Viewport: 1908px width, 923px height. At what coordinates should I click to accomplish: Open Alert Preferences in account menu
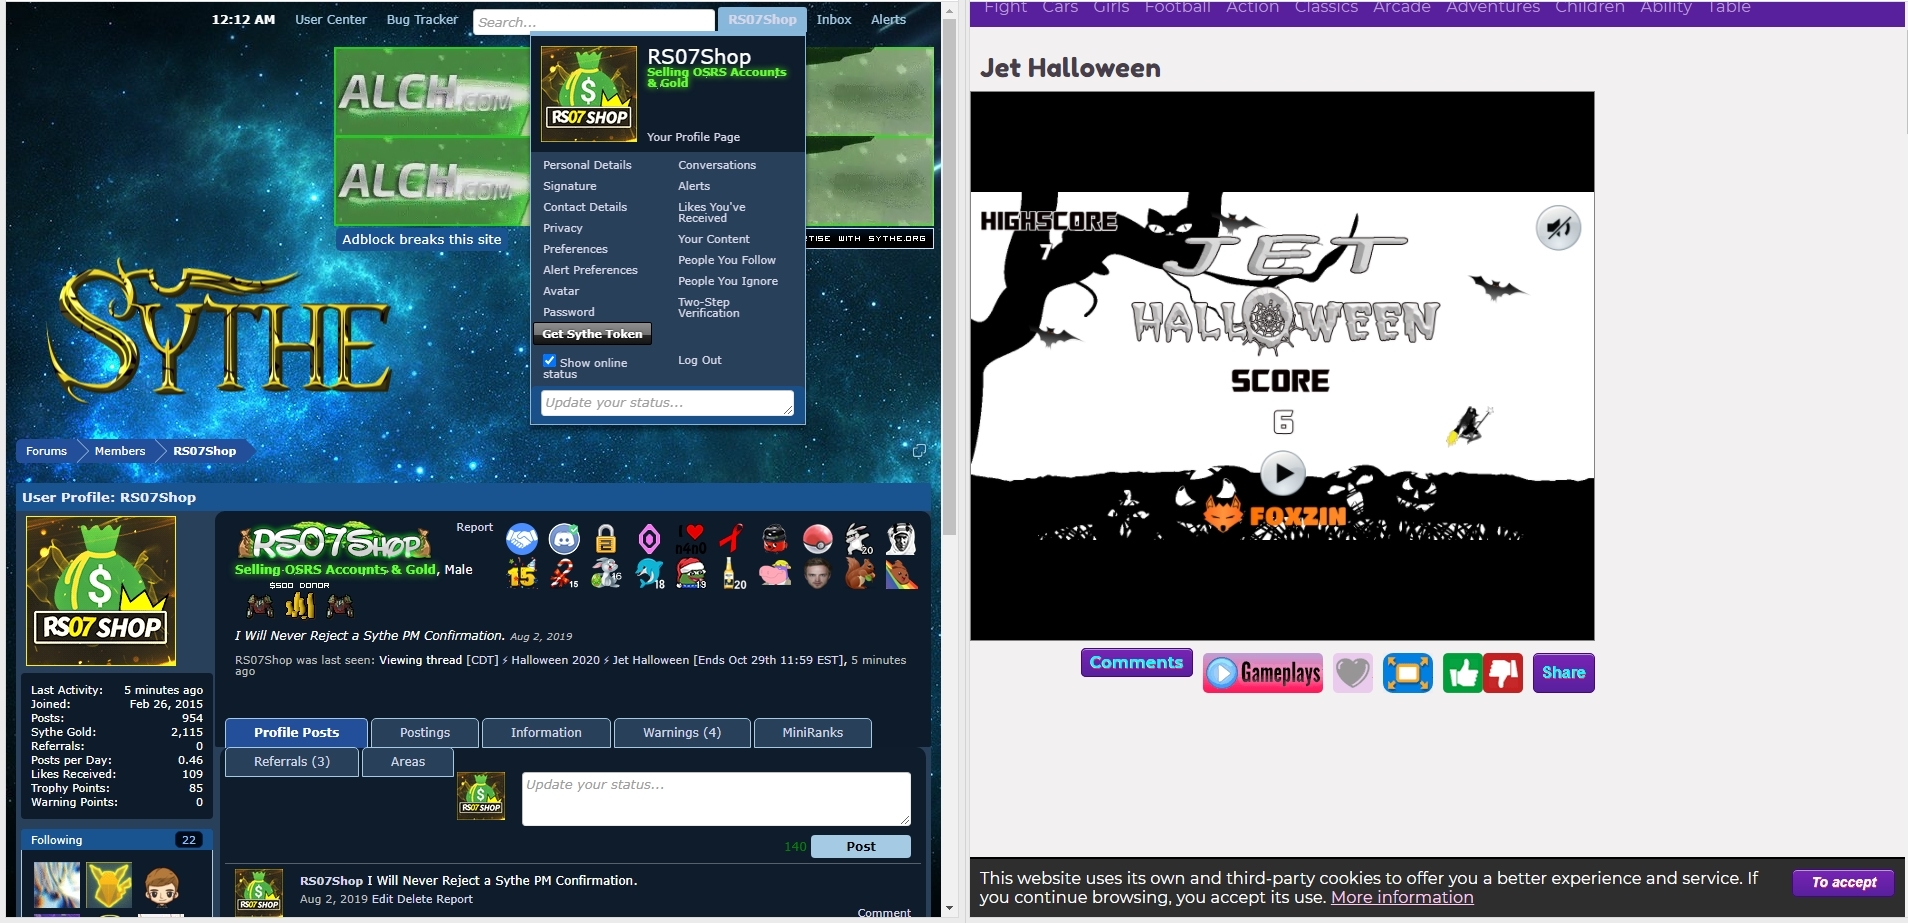point(590,270)
